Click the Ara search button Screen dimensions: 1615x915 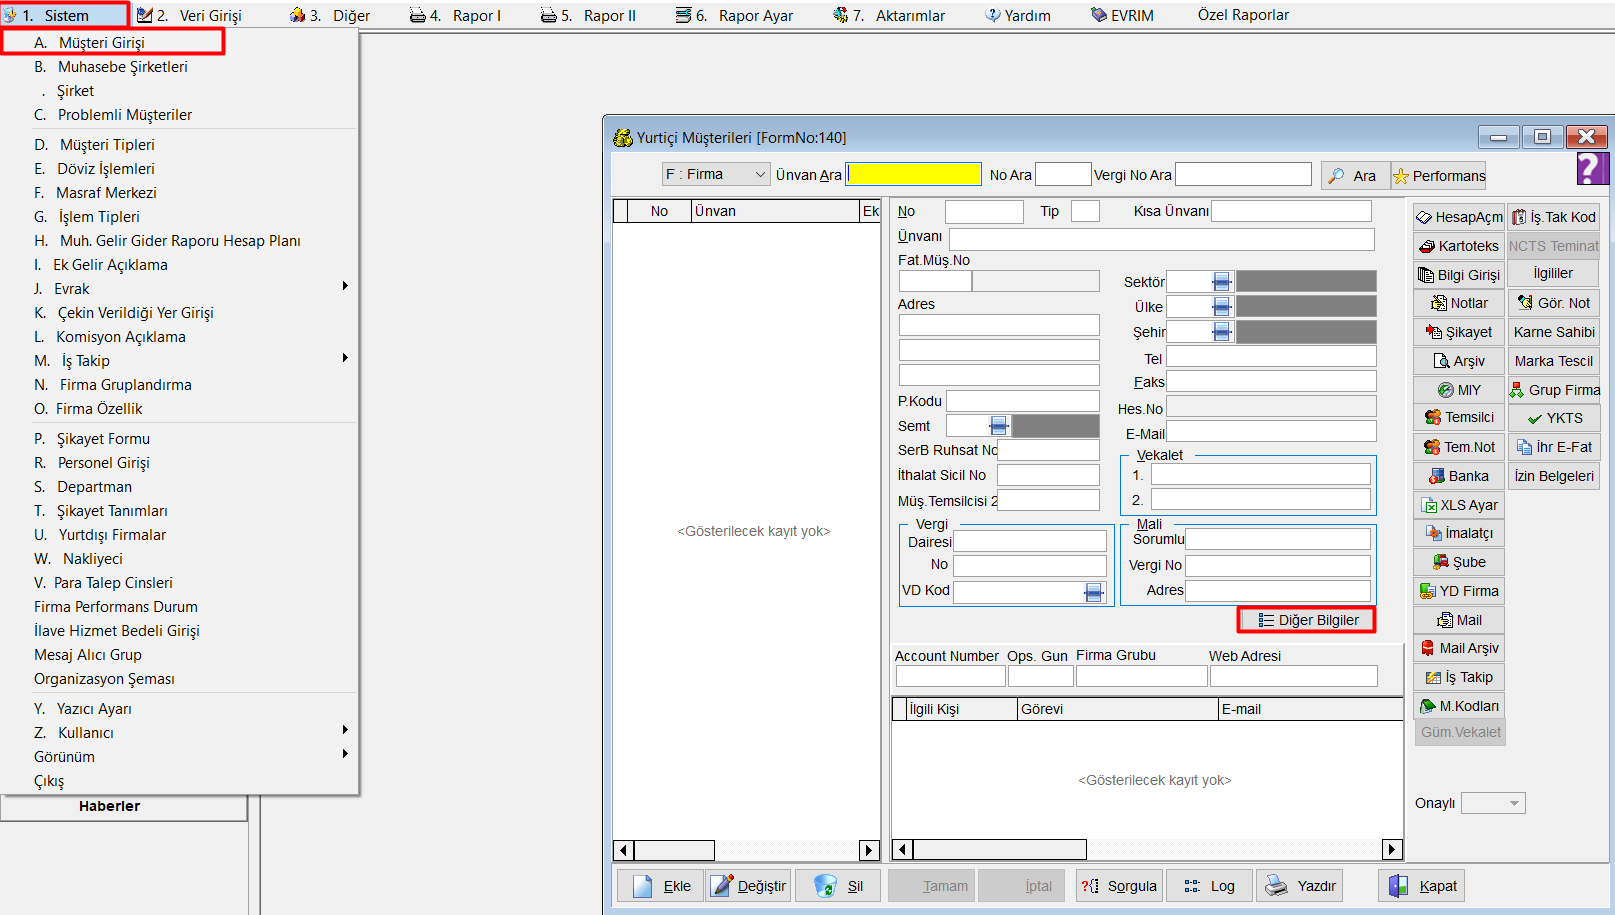click(1355, 176)
